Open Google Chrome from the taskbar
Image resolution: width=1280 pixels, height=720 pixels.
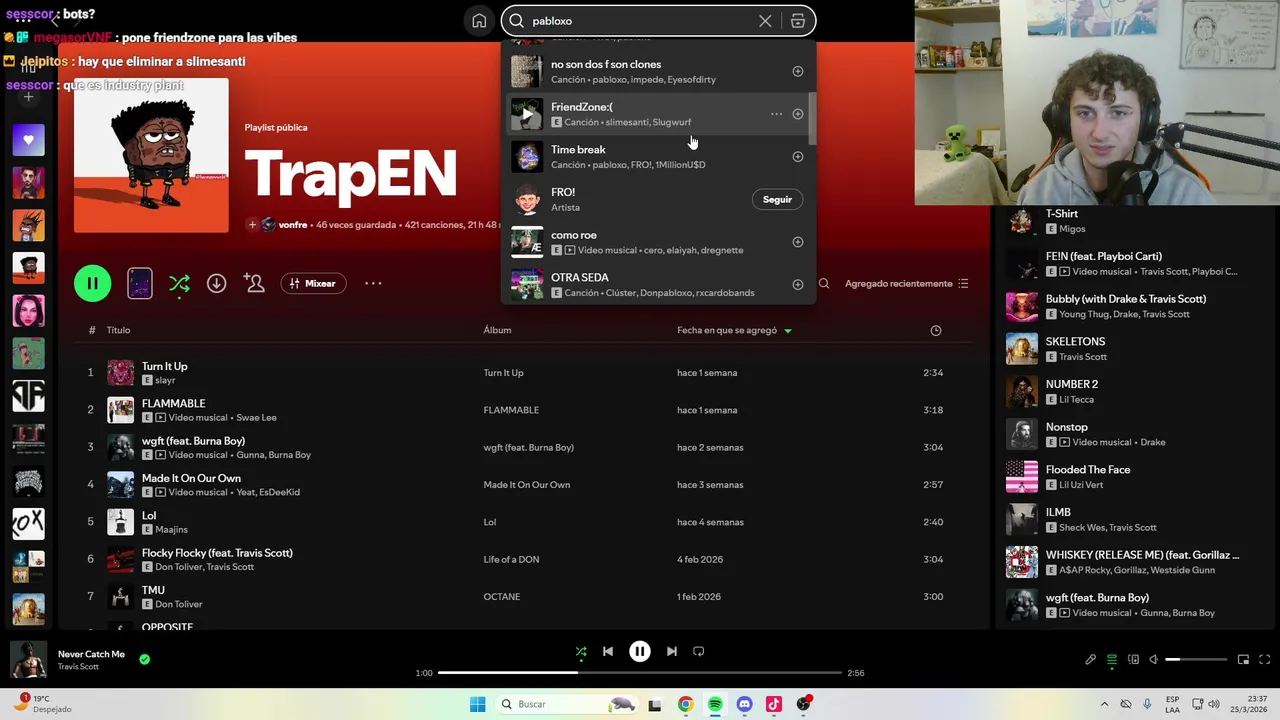pos(685,704)
